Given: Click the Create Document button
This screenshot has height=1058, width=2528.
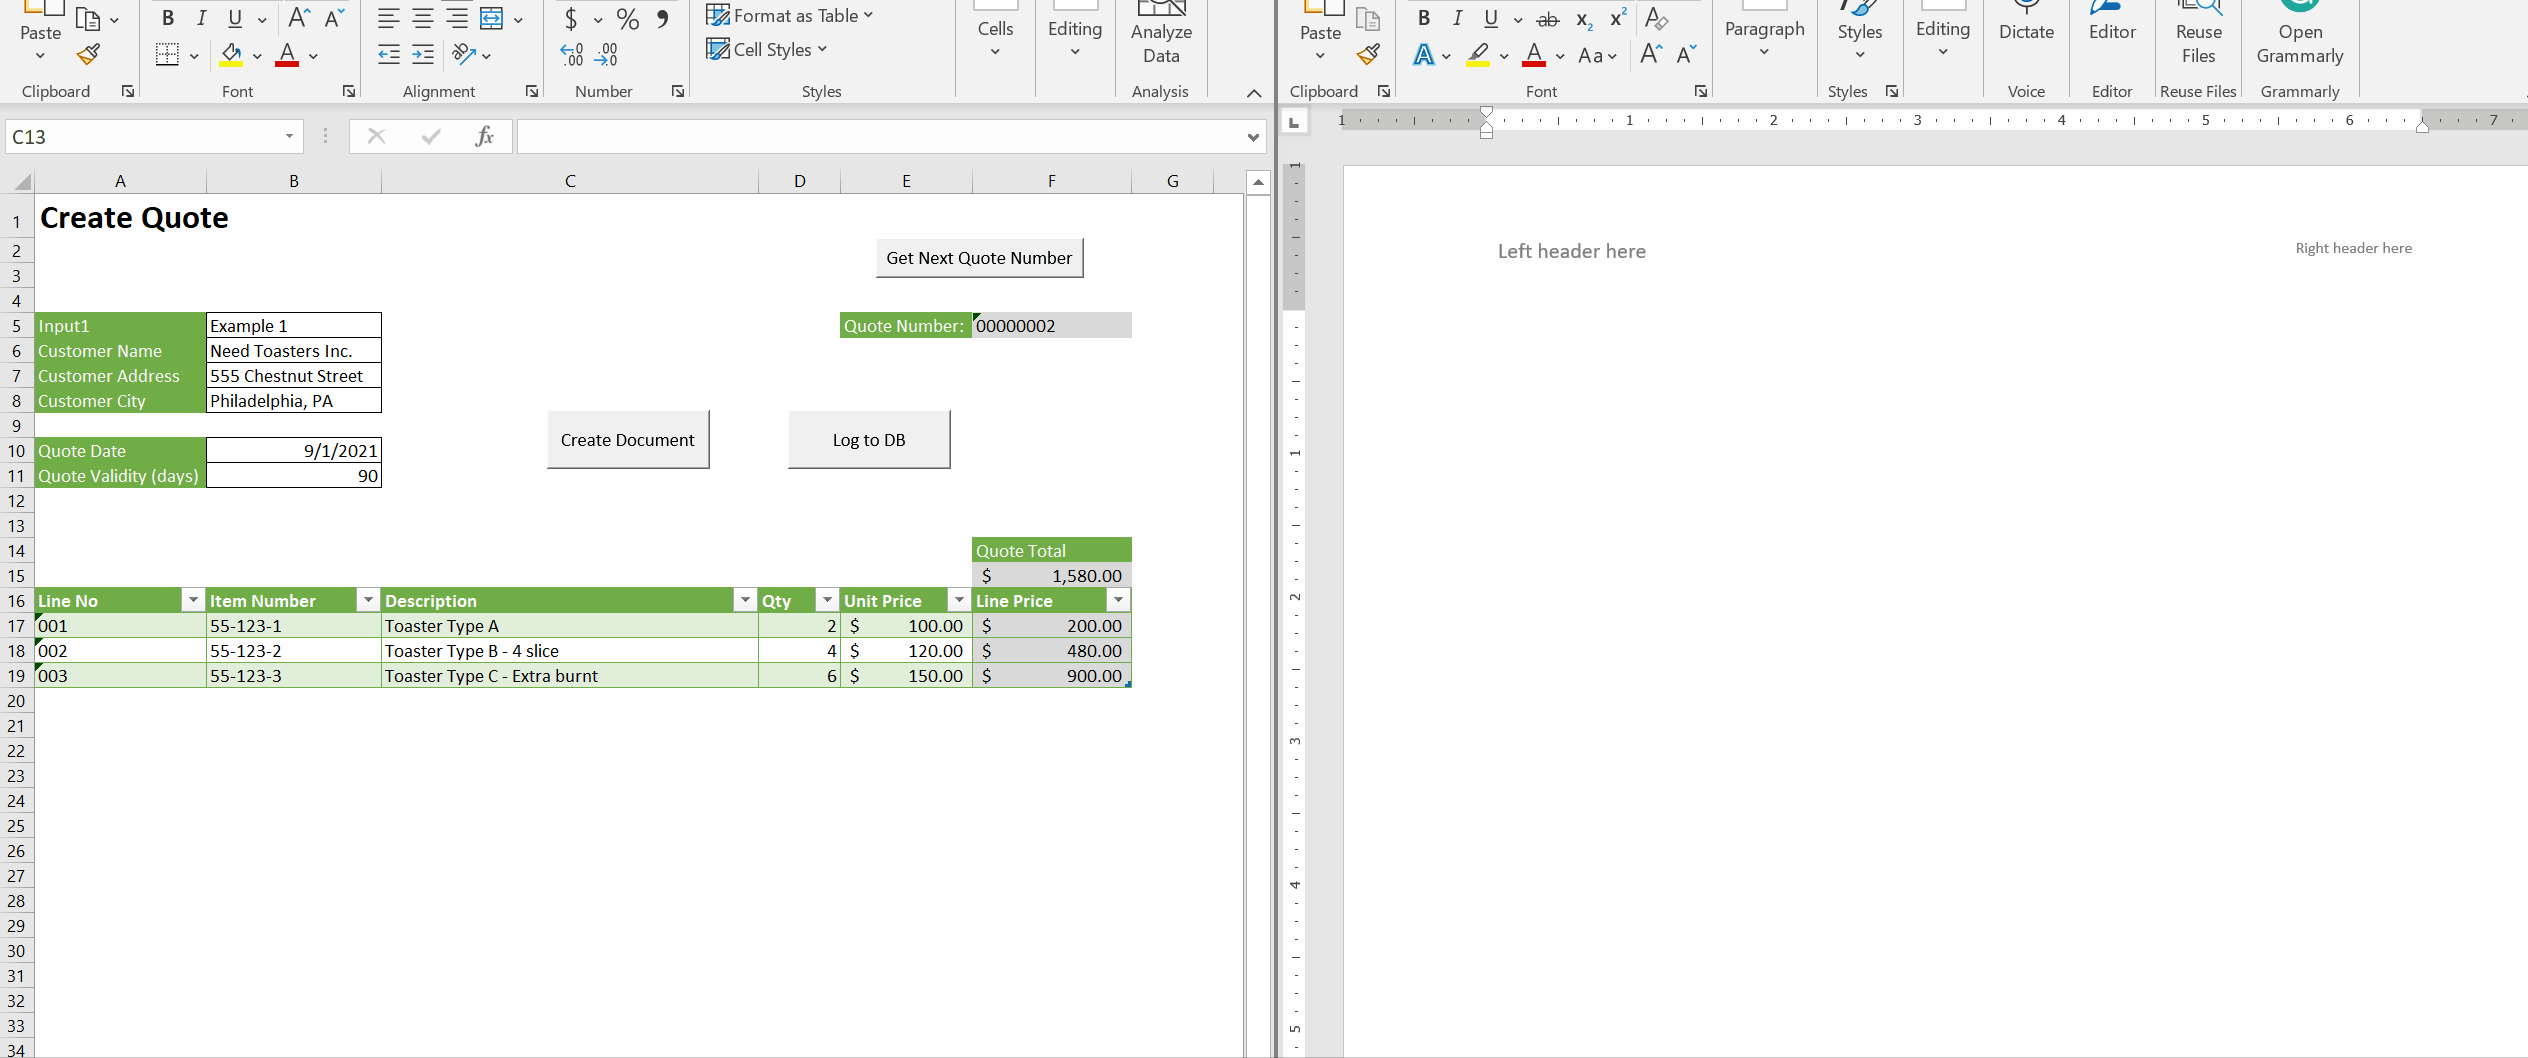Looking at the screenshot, I should tap(628, 439).
